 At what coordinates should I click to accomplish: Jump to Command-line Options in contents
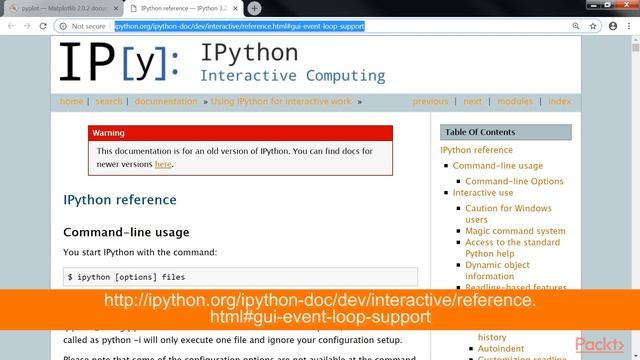pos(514,181)
